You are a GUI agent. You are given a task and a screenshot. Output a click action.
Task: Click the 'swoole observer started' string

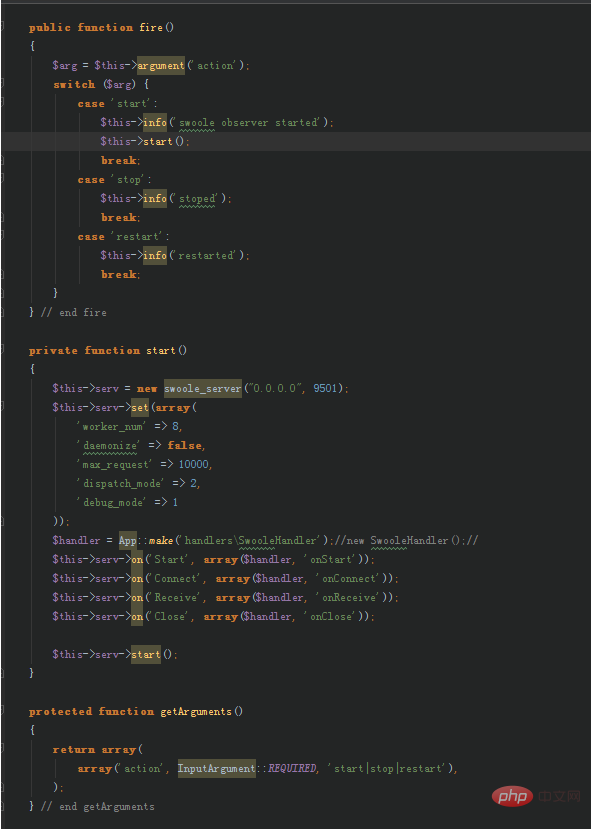247,123
